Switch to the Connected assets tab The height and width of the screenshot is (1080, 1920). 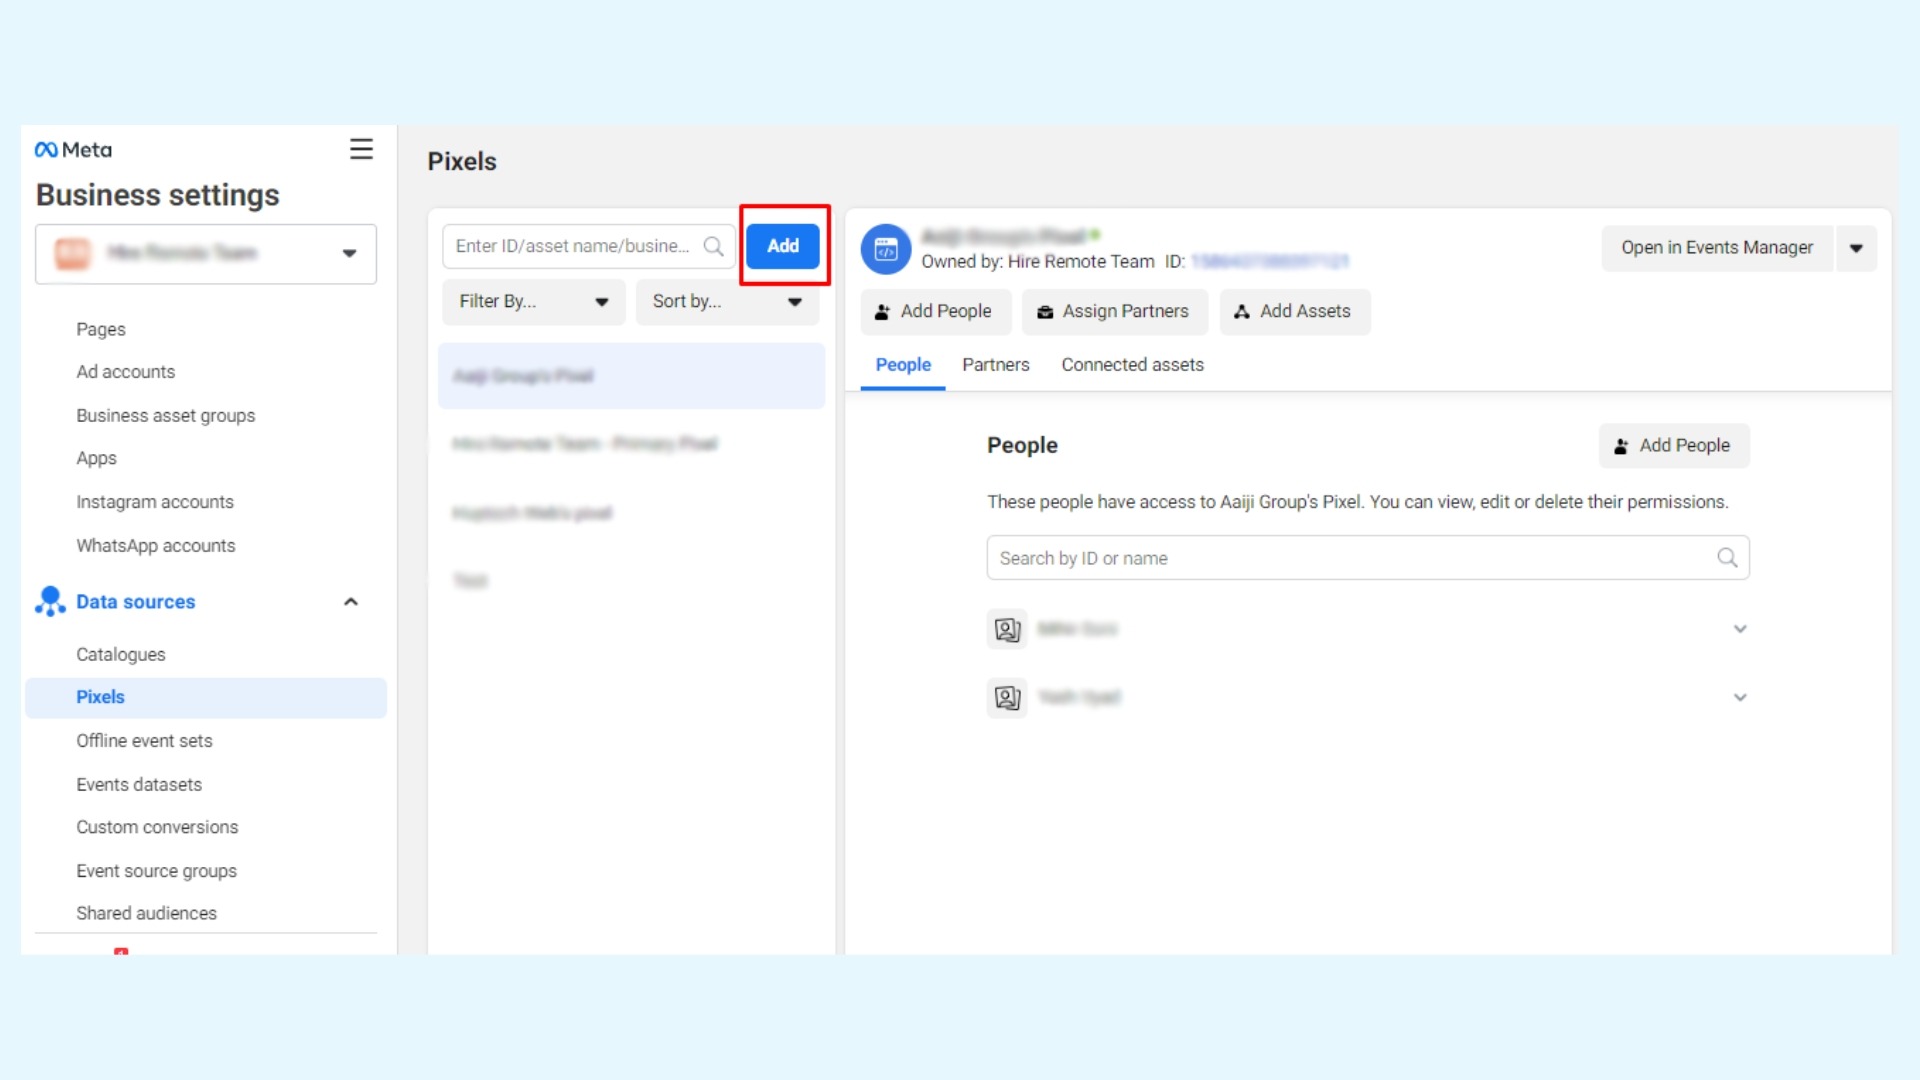(1133, 364)
